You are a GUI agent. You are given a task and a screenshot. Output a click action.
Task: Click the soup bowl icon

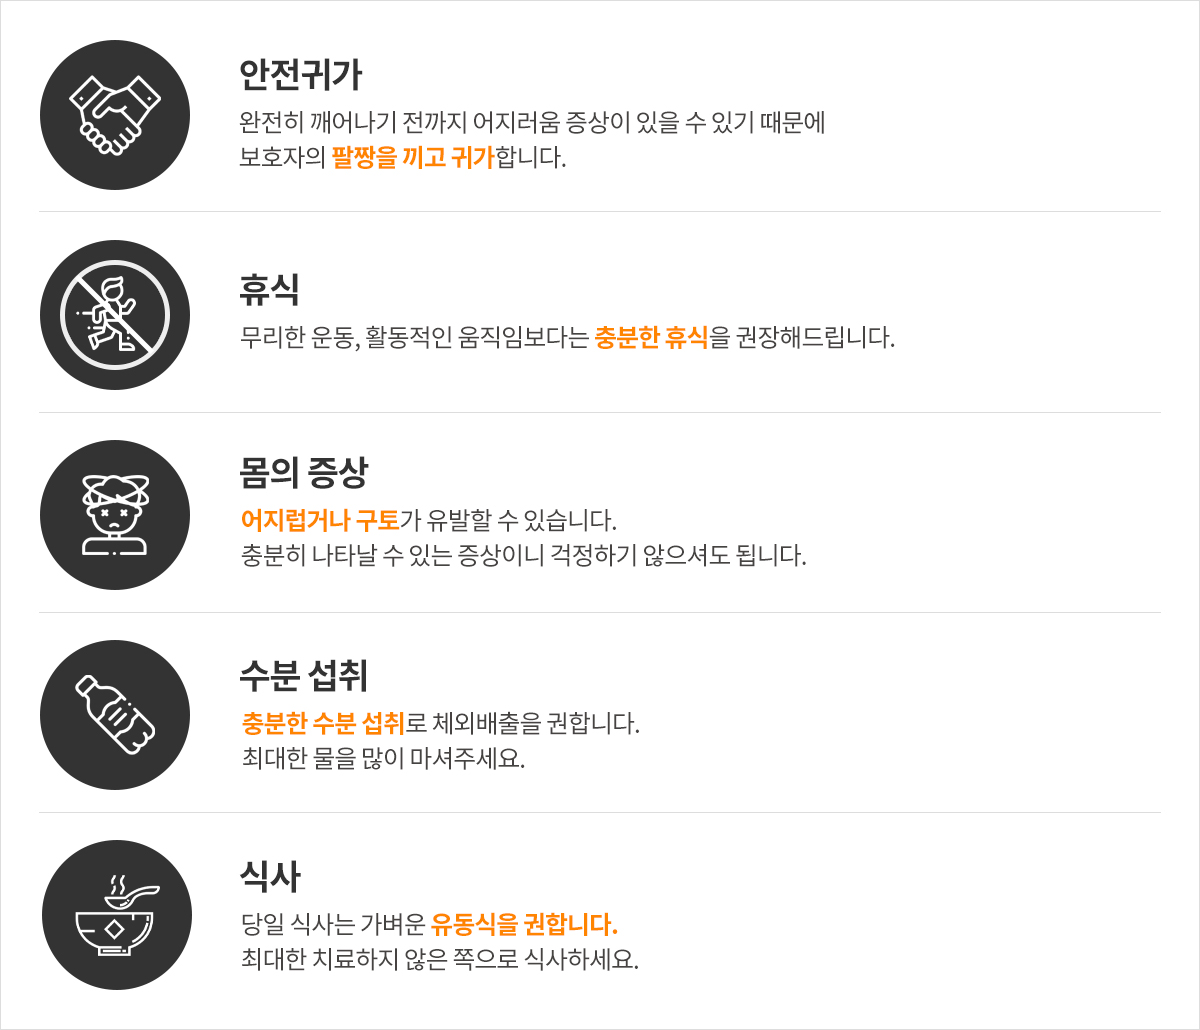click(x=116, y=915)
